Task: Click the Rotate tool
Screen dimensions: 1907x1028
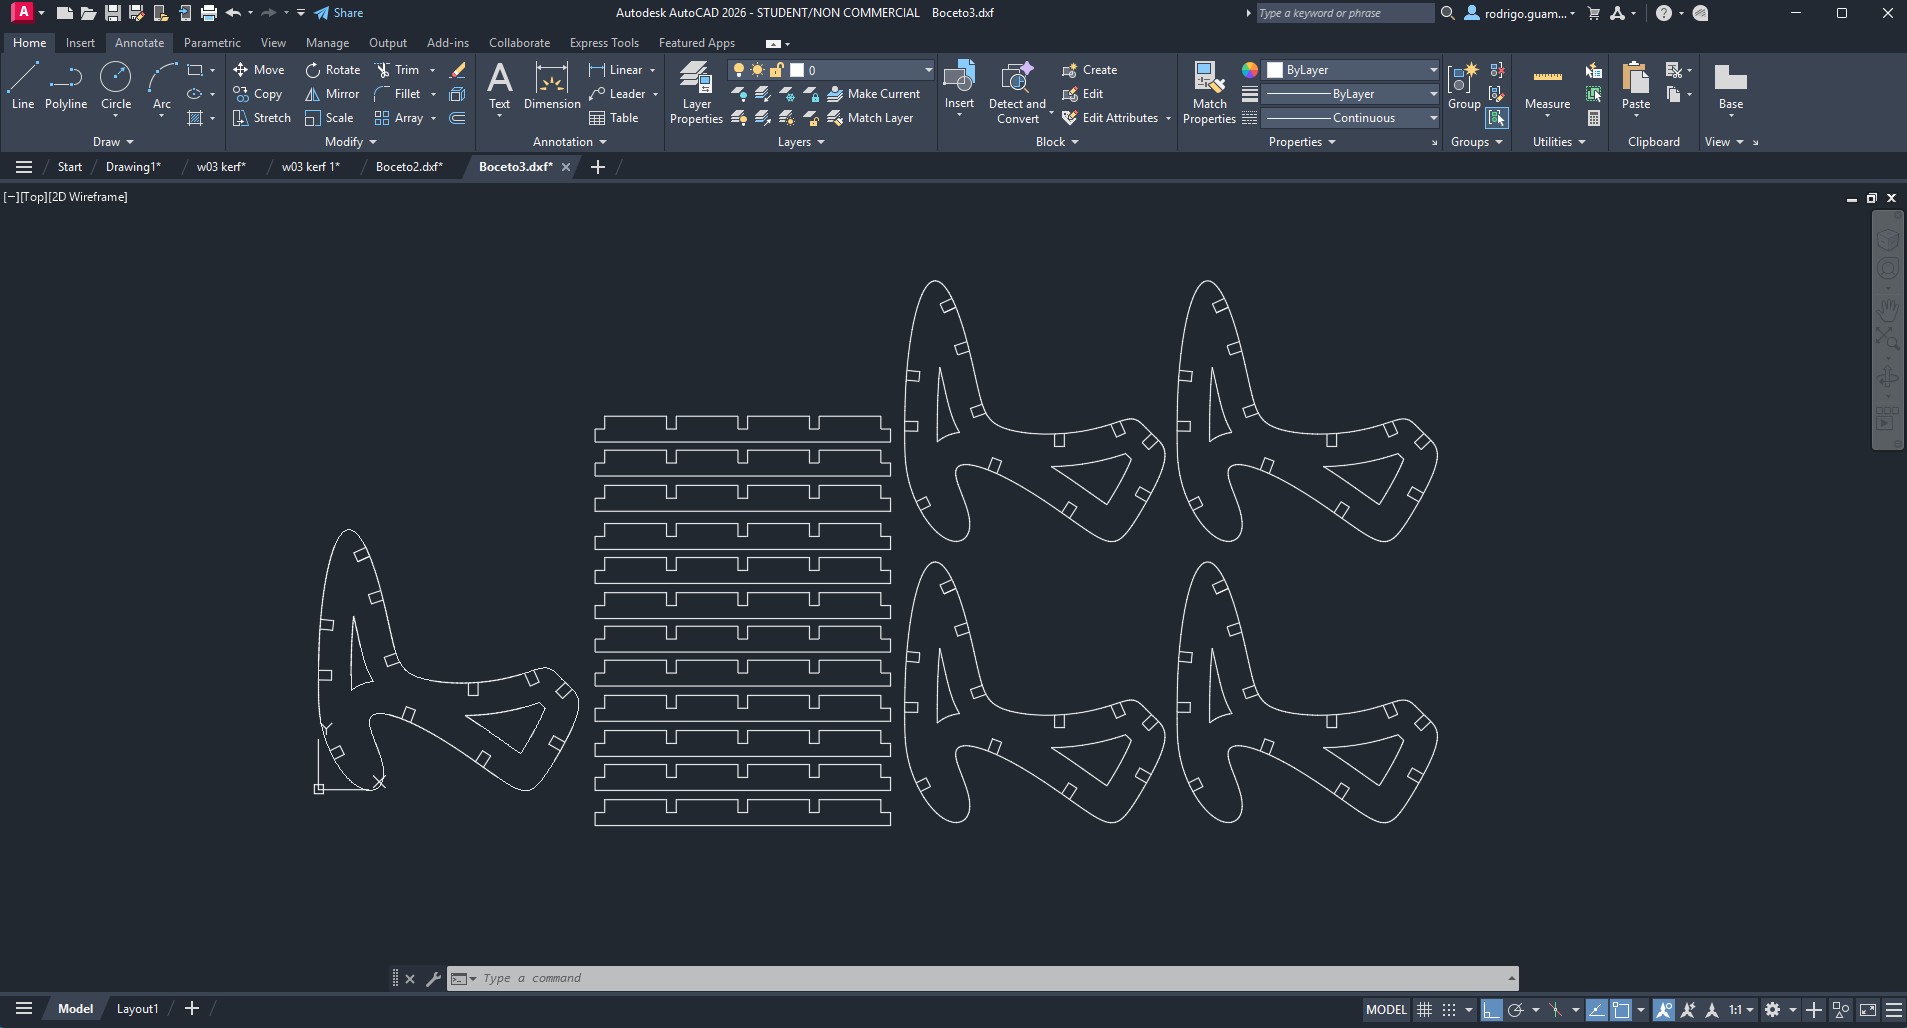Action: [x=333, y=70]
